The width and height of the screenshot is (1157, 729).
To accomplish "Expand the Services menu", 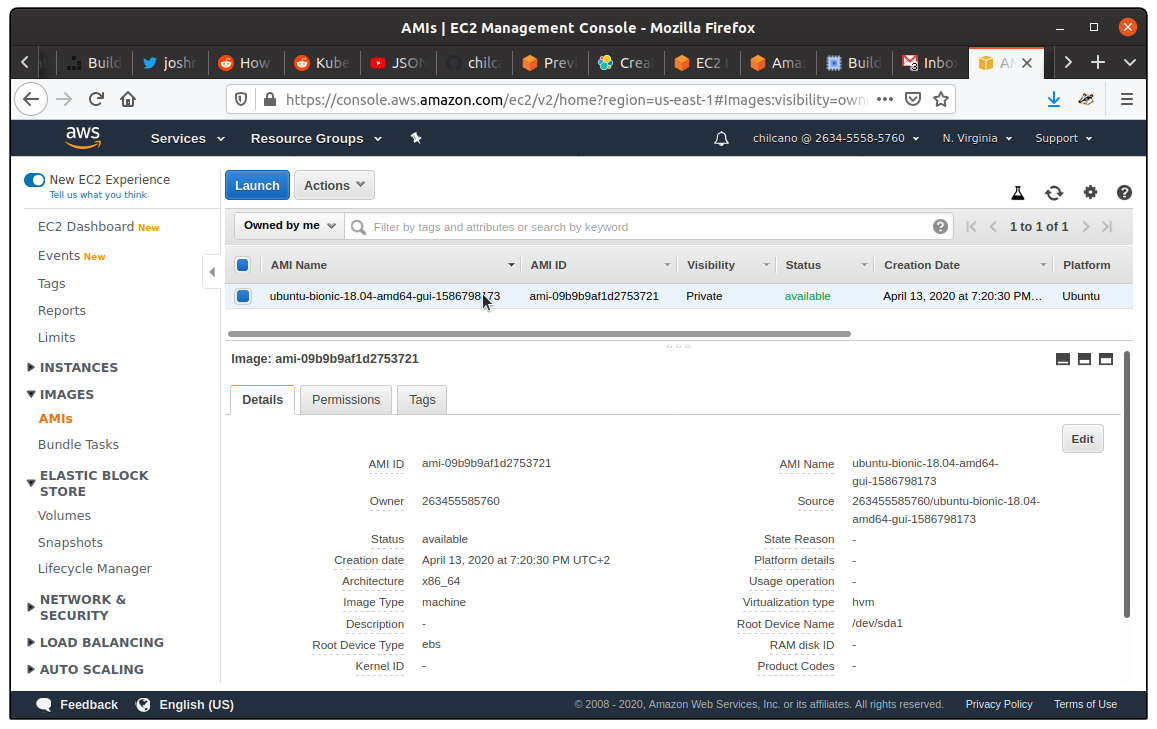I will (187, 139).
